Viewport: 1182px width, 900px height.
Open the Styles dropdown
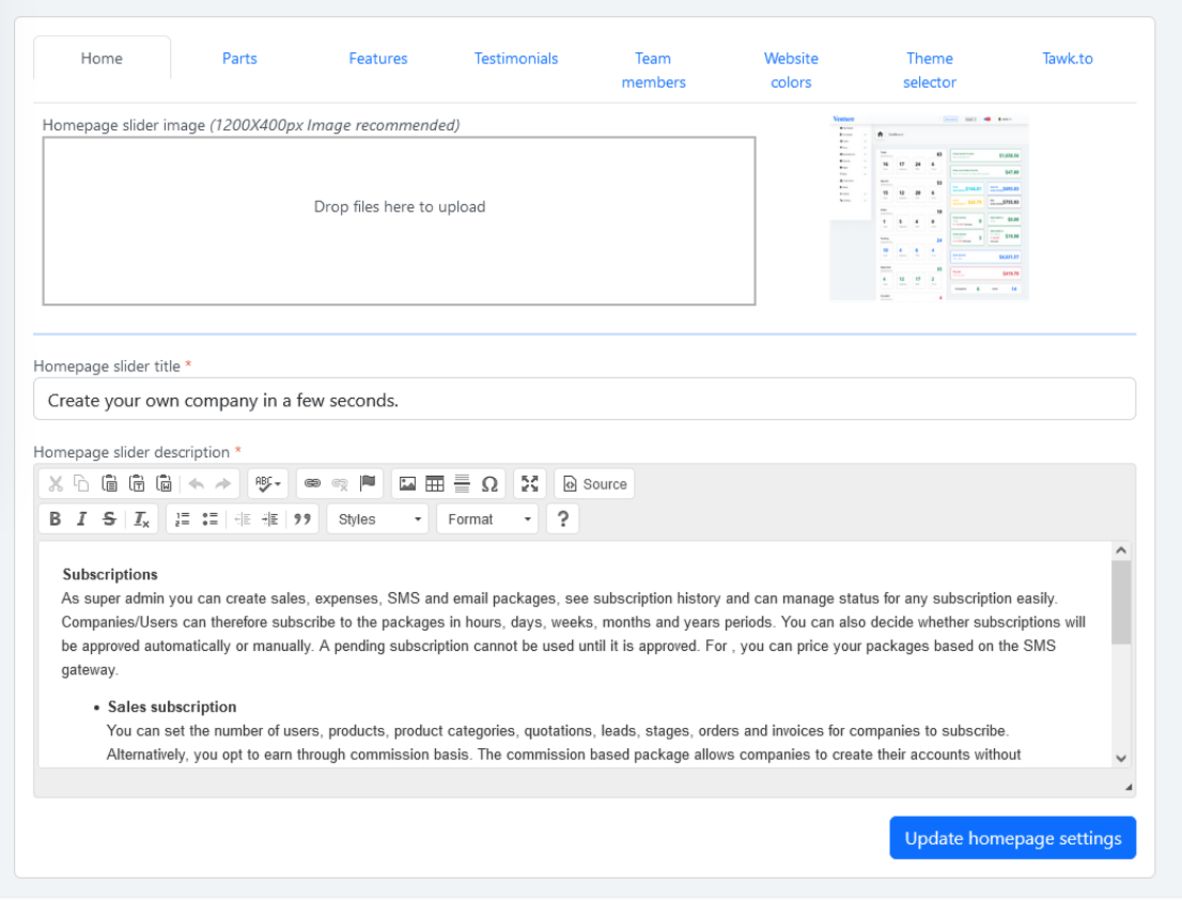[378, 520]
